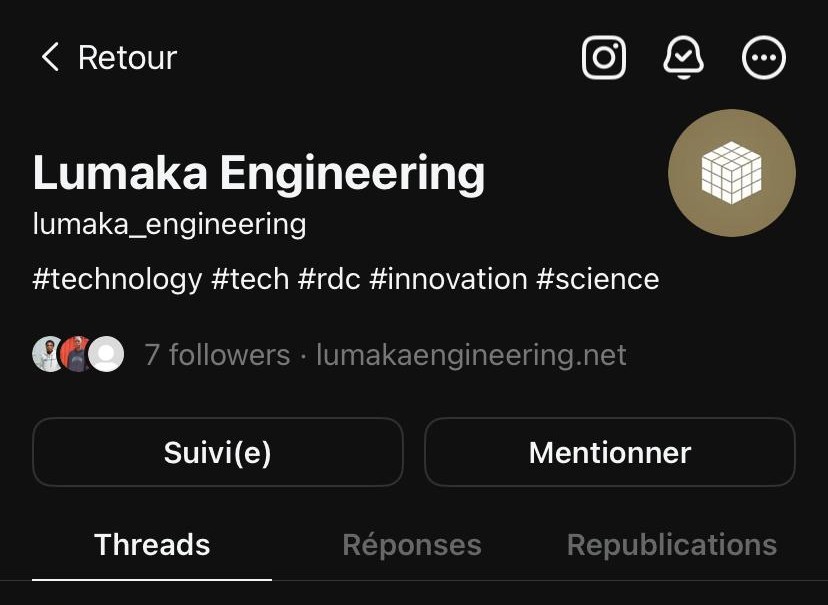Tap the #science hashtag
The height and width of the screenshot is (605, 828).
pos(597,278)
